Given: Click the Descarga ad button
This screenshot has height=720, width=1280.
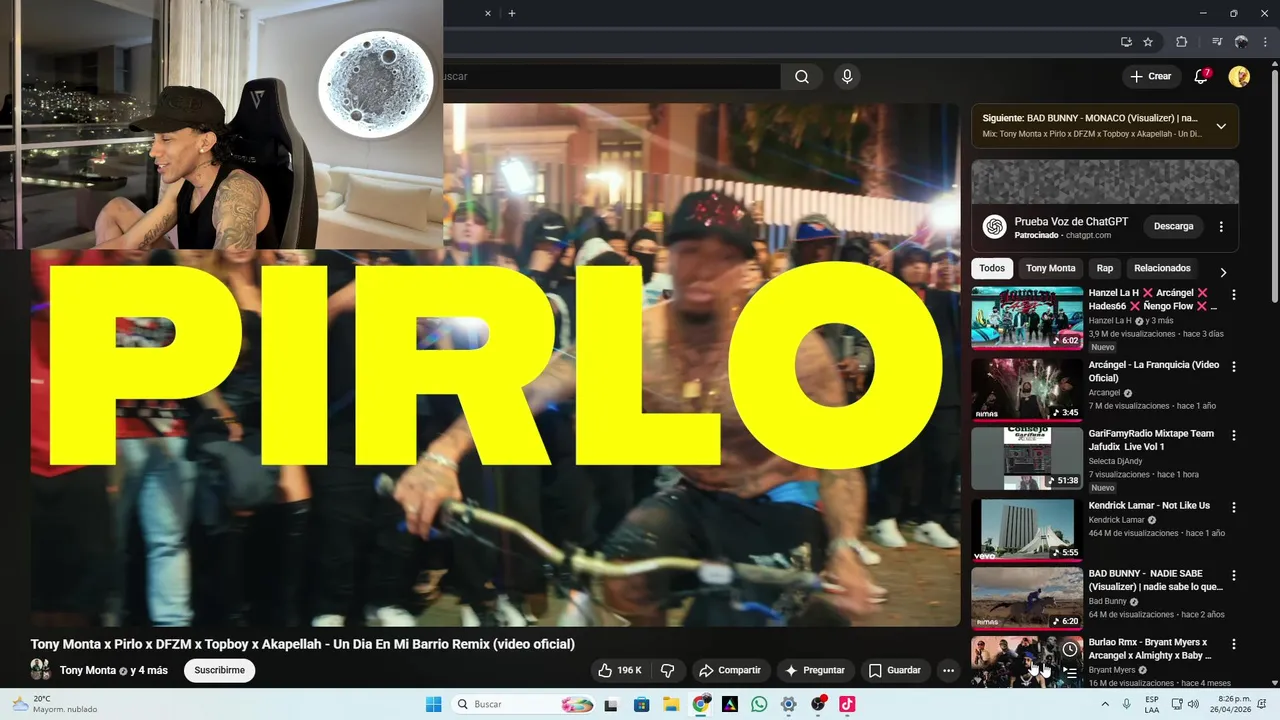Looking at the screenshot, I should [1173, 226].
